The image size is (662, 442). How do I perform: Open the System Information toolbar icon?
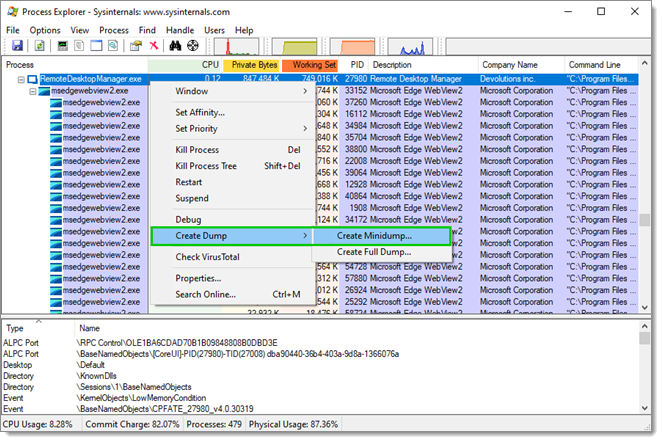62,46
